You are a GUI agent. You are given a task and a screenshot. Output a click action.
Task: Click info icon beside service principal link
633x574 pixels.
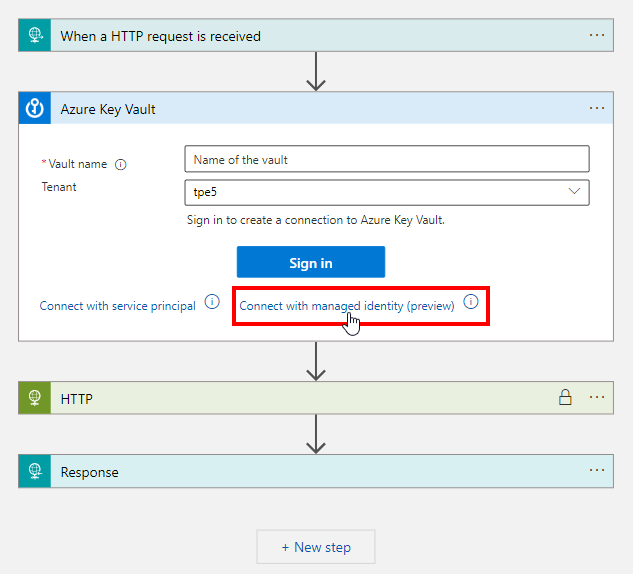[x=212, y=302]
